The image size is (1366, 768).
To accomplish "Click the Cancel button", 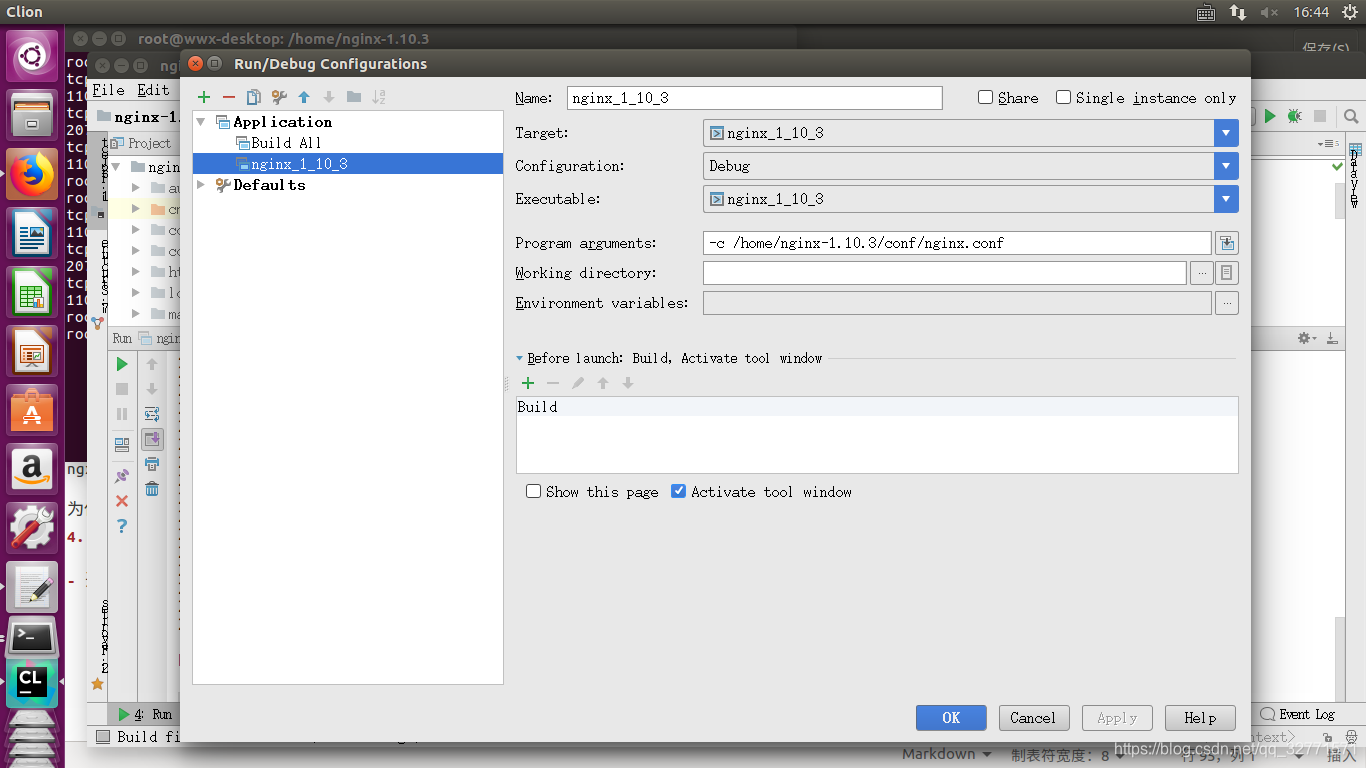I will [x=1033, y=718].
